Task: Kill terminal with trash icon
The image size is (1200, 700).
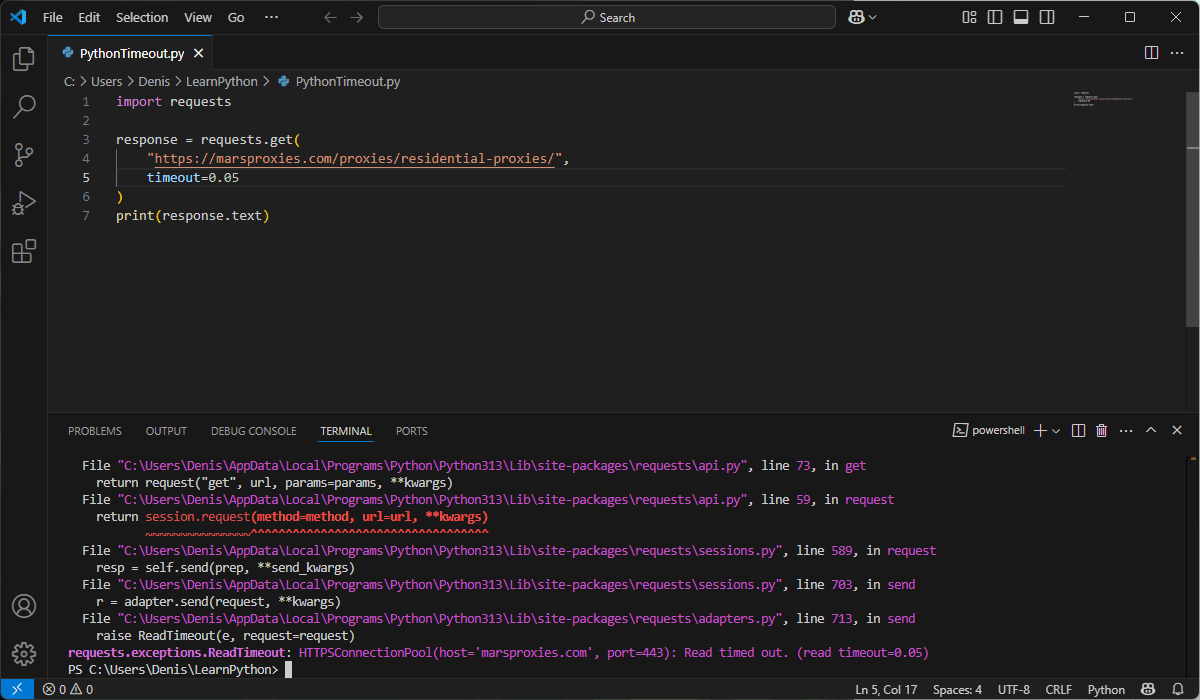Action: pyautogui.click(x=1102, y=431)
